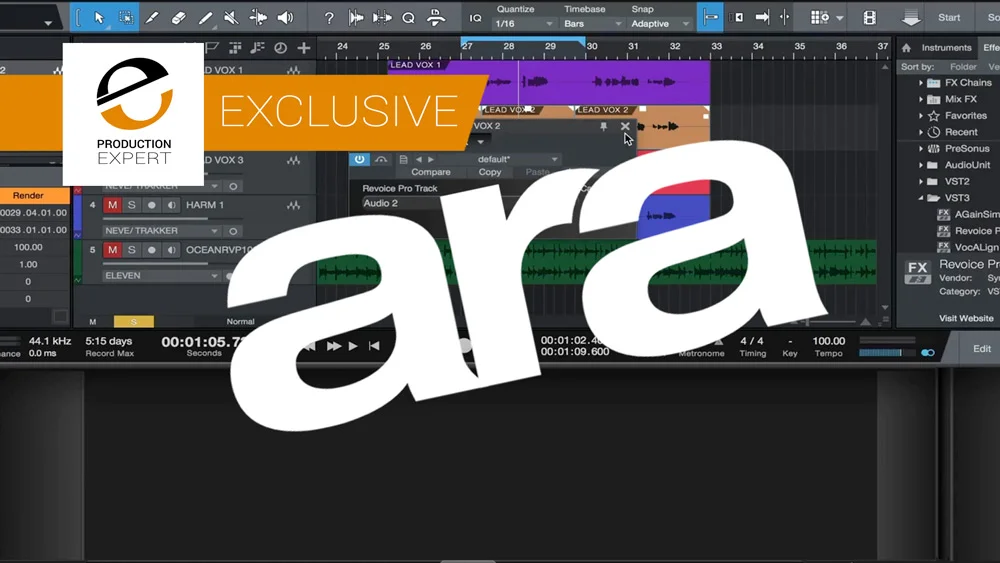Click the Compare button in plugin window
This screenshot has height=563, width=1000.
(430, 172)
